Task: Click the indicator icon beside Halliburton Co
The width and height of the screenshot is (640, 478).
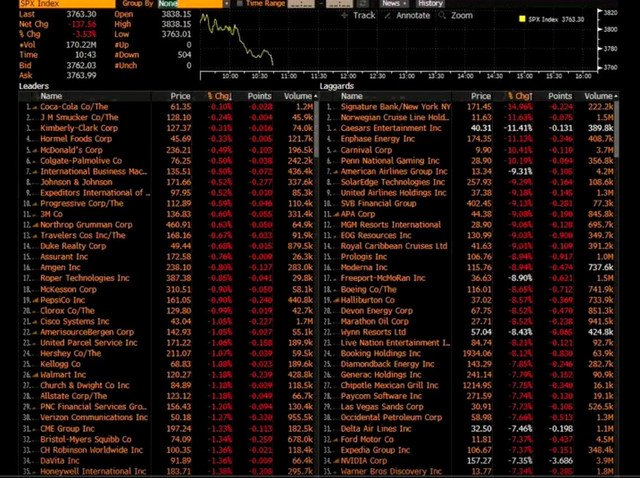Action: click(336, 300)
